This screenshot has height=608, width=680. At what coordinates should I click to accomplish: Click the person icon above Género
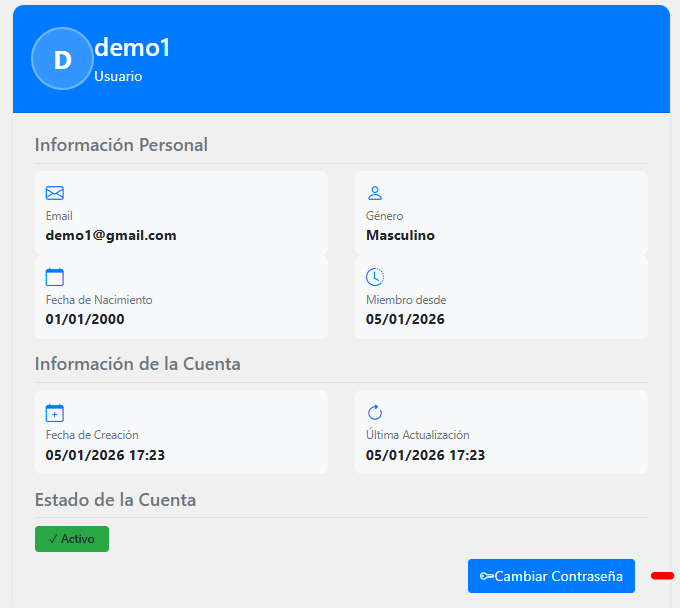point(375,193)
